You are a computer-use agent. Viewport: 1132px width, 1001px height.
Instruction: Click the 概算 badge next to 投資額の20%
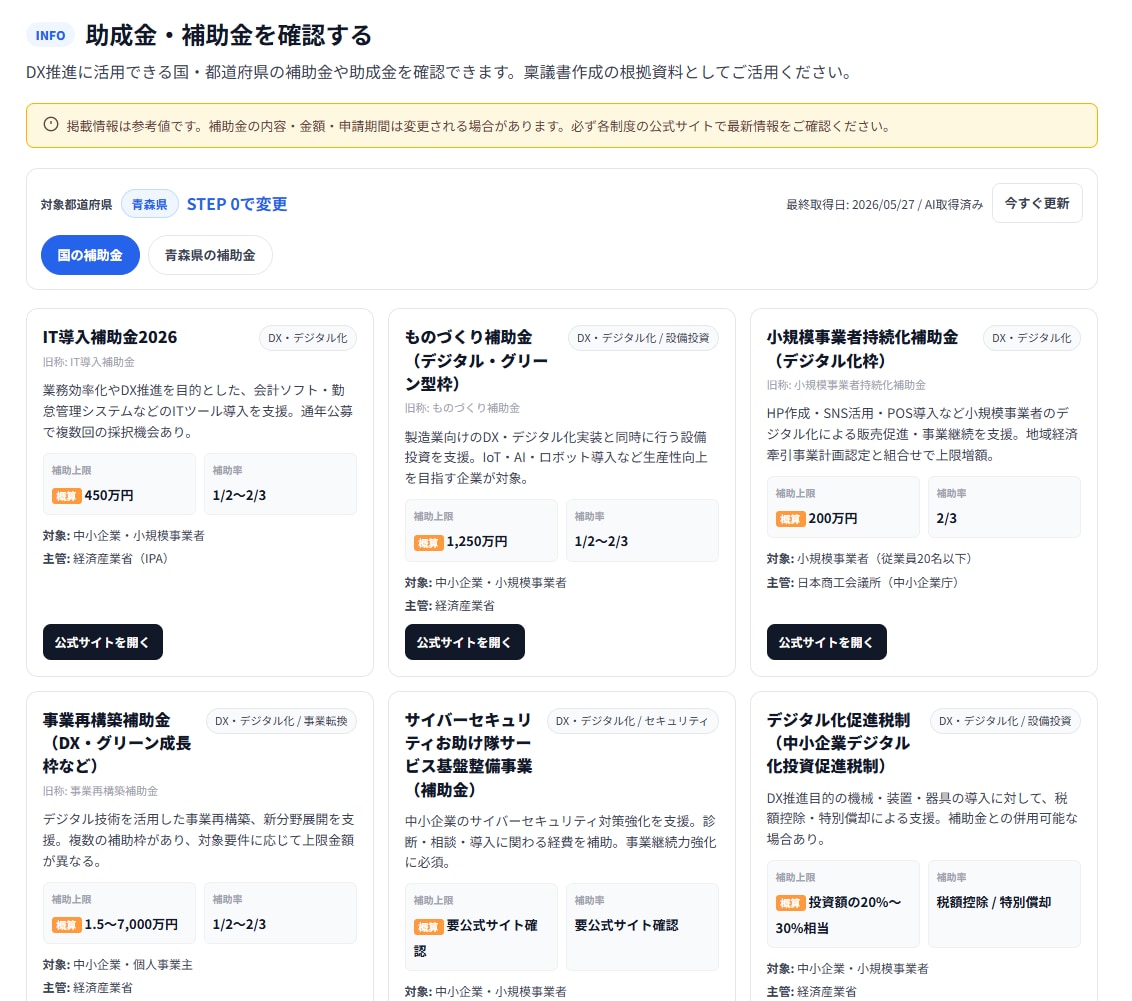790,903
